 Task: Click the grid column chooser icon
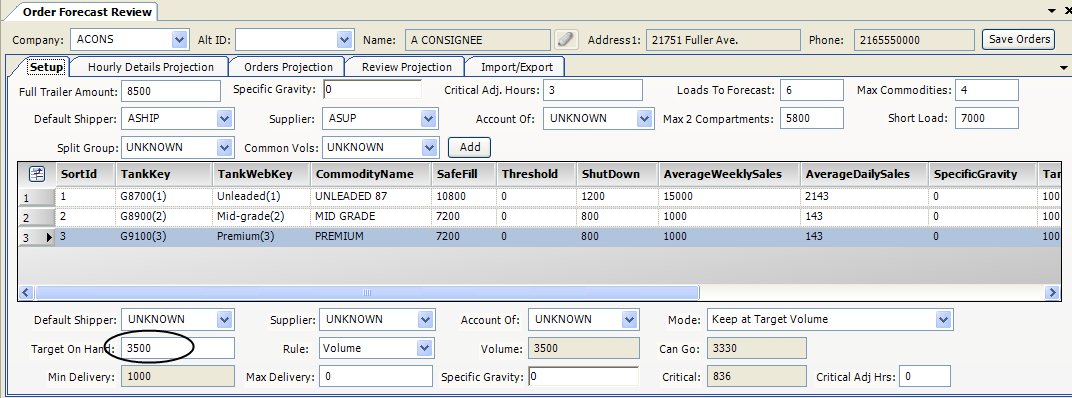pyautogui.click(x=37, y=174)
